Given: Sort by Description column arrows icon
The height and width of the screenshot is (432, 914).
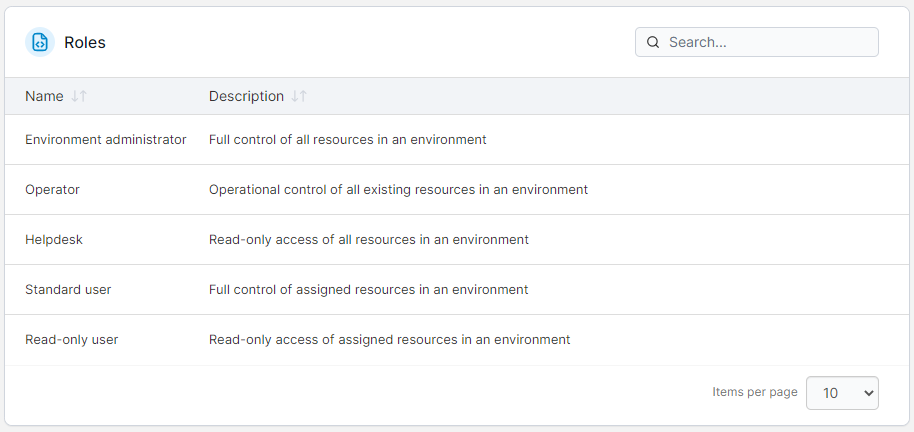Looking at the screenshot, I should click(x=299, y=96).
